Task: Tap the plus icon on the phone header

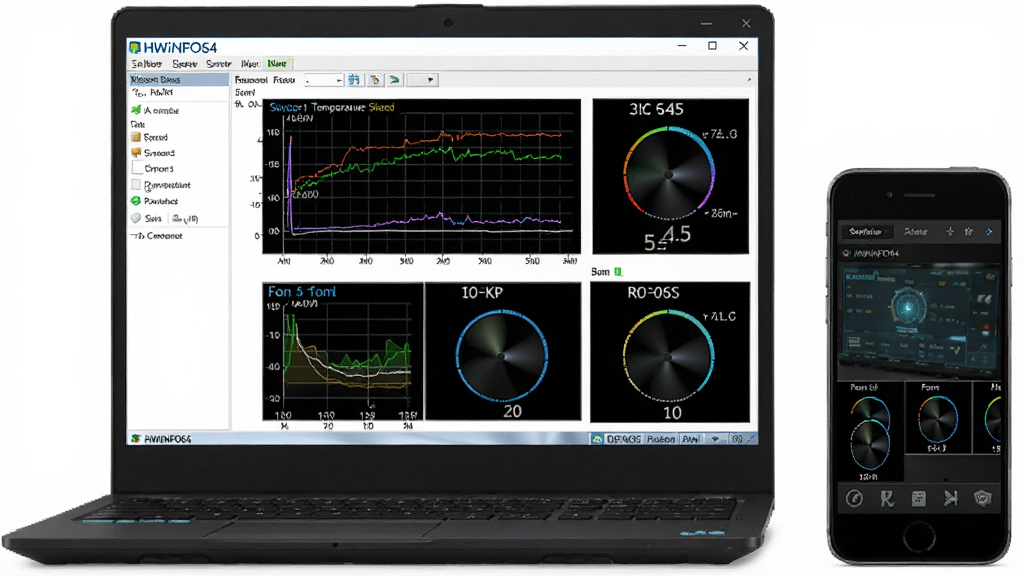Action: (x=950, y=231)
